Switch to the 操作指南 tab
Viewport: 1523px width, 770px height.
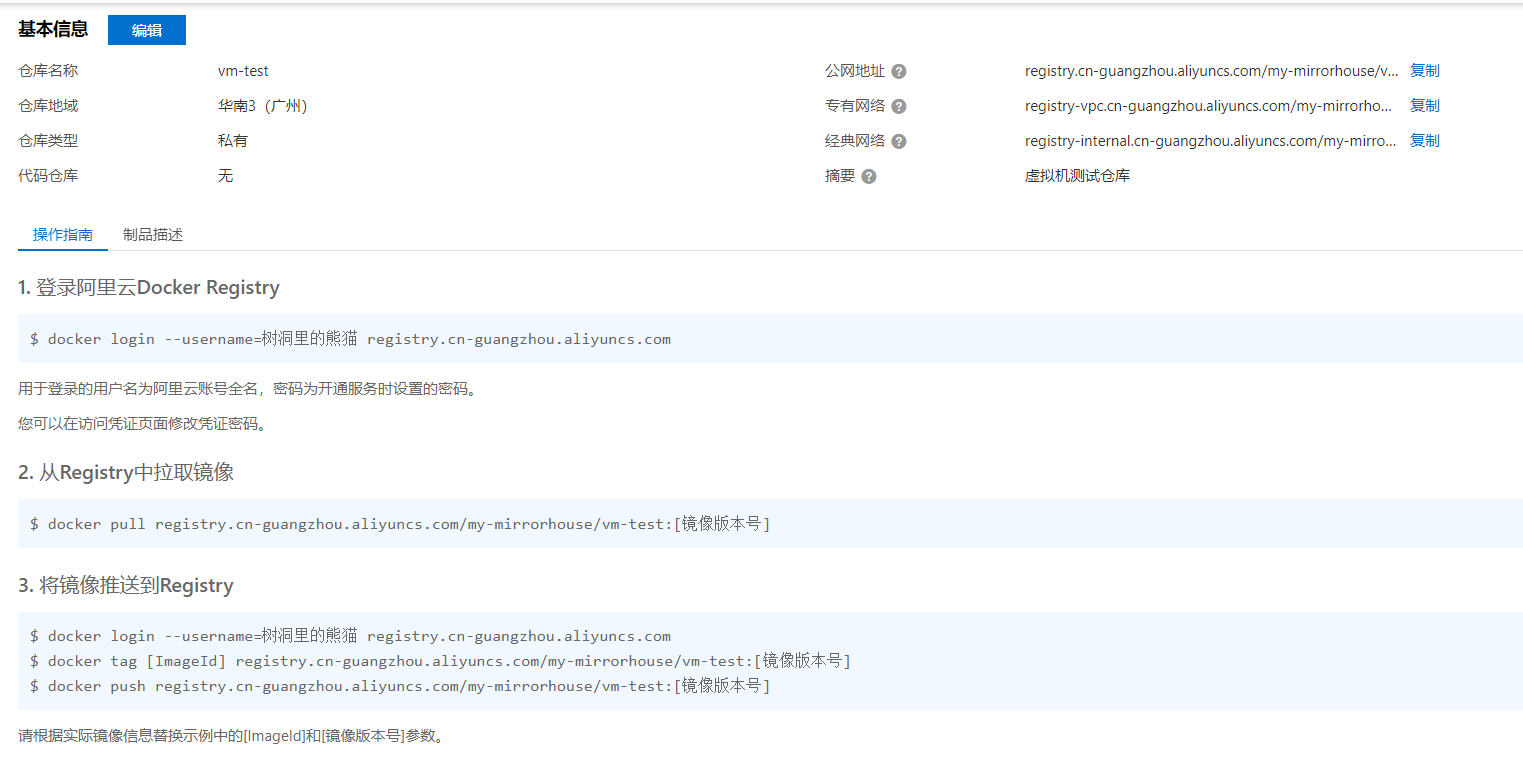(x=63, y=235)
